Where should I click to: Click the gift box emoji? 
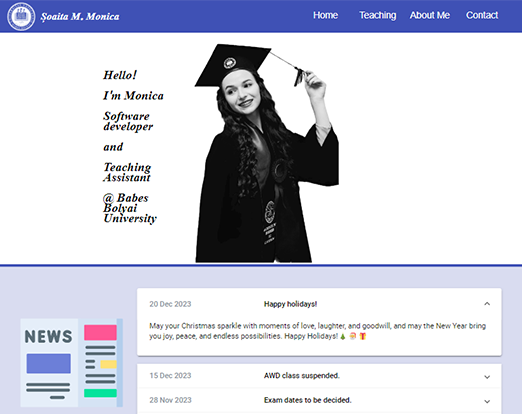363,336
